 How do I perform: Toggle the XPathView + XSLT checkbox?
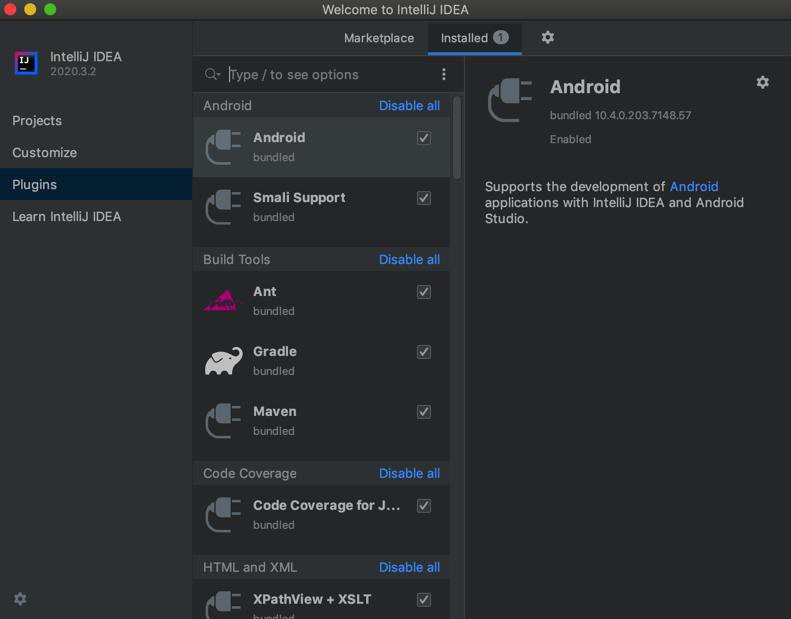(x=424, y=599)
